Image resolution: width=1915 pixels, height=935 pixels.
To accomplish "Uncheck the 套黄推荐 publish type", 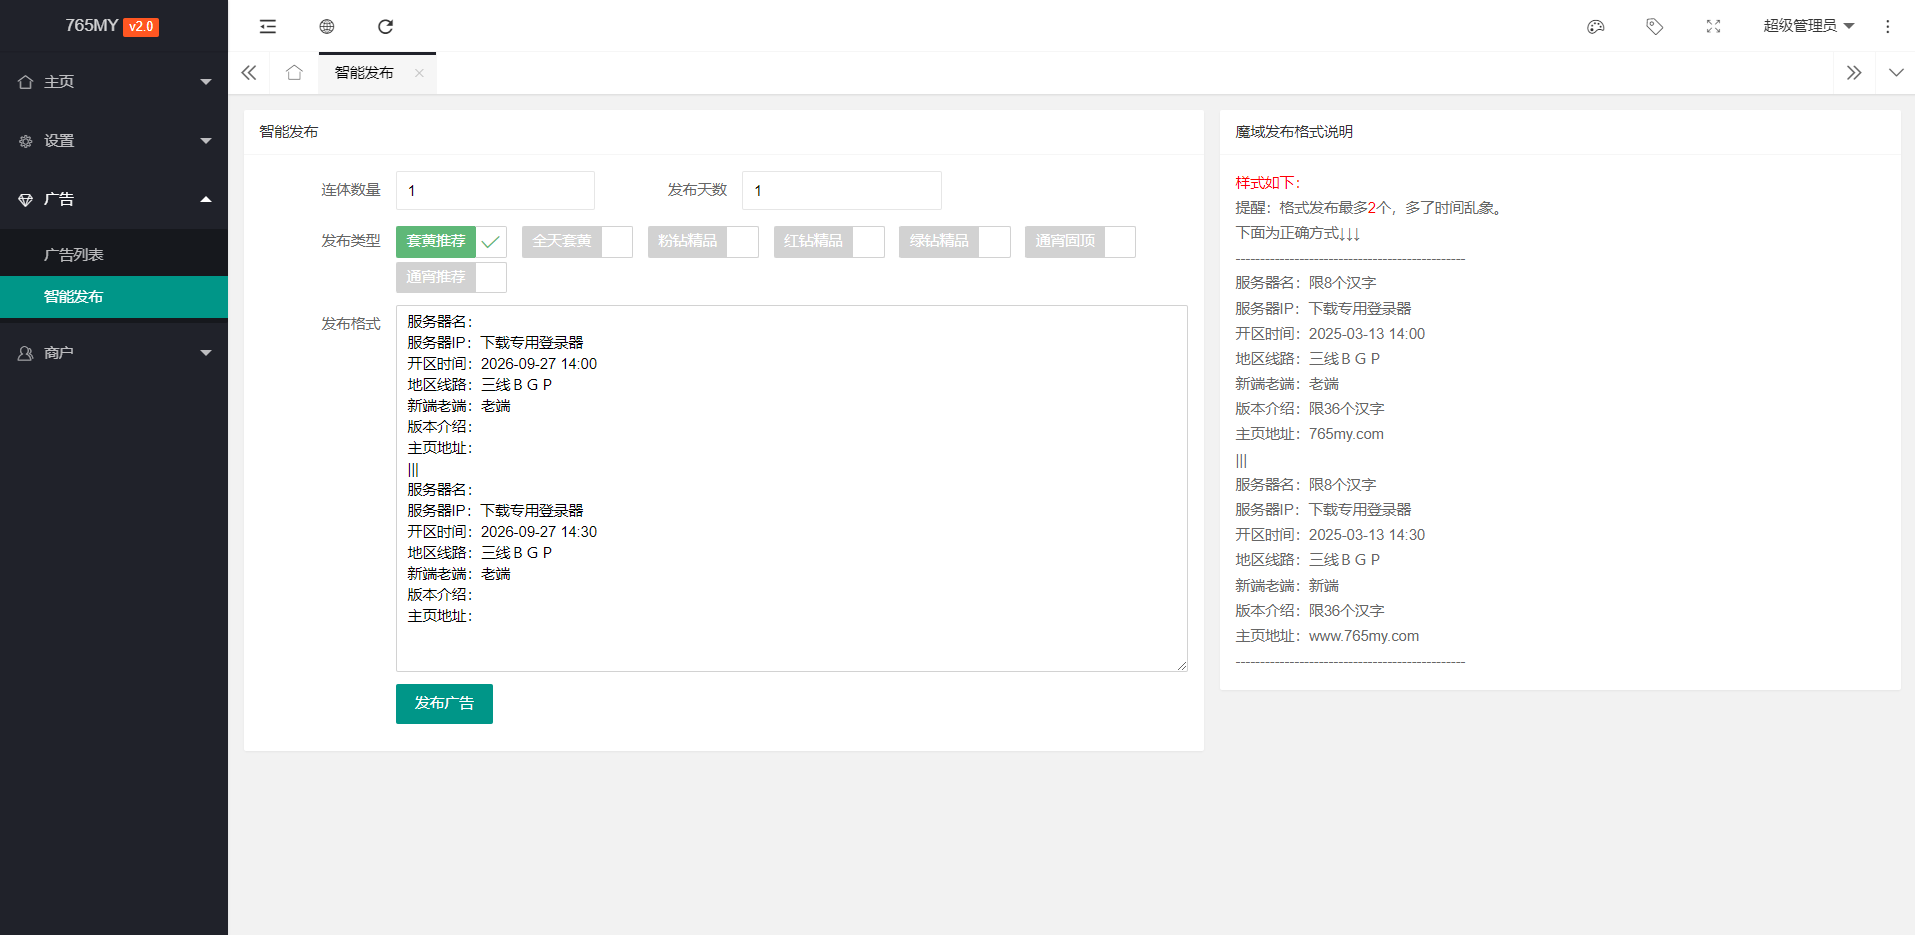I will tap(451, 242).
